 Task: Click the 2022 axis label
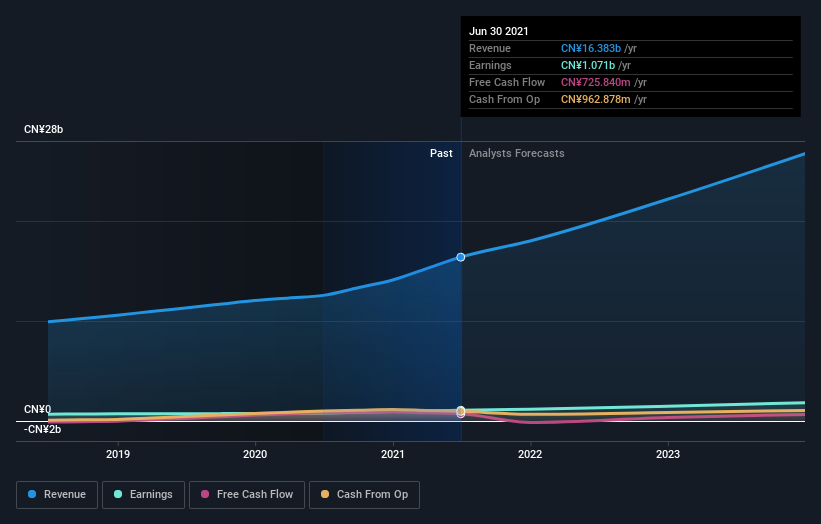(530, 454)
